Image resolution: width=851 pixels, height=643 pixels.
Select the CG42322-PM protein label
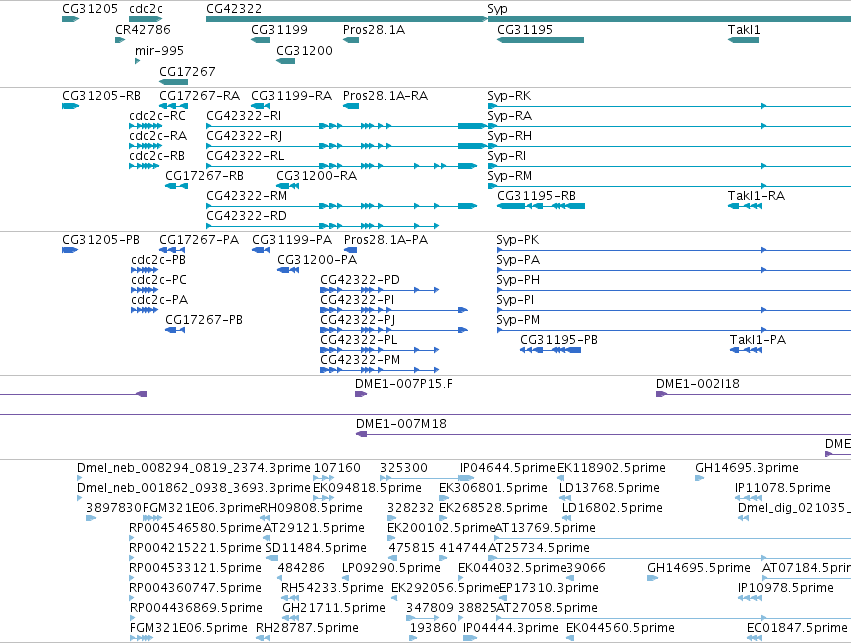(360, 361)
